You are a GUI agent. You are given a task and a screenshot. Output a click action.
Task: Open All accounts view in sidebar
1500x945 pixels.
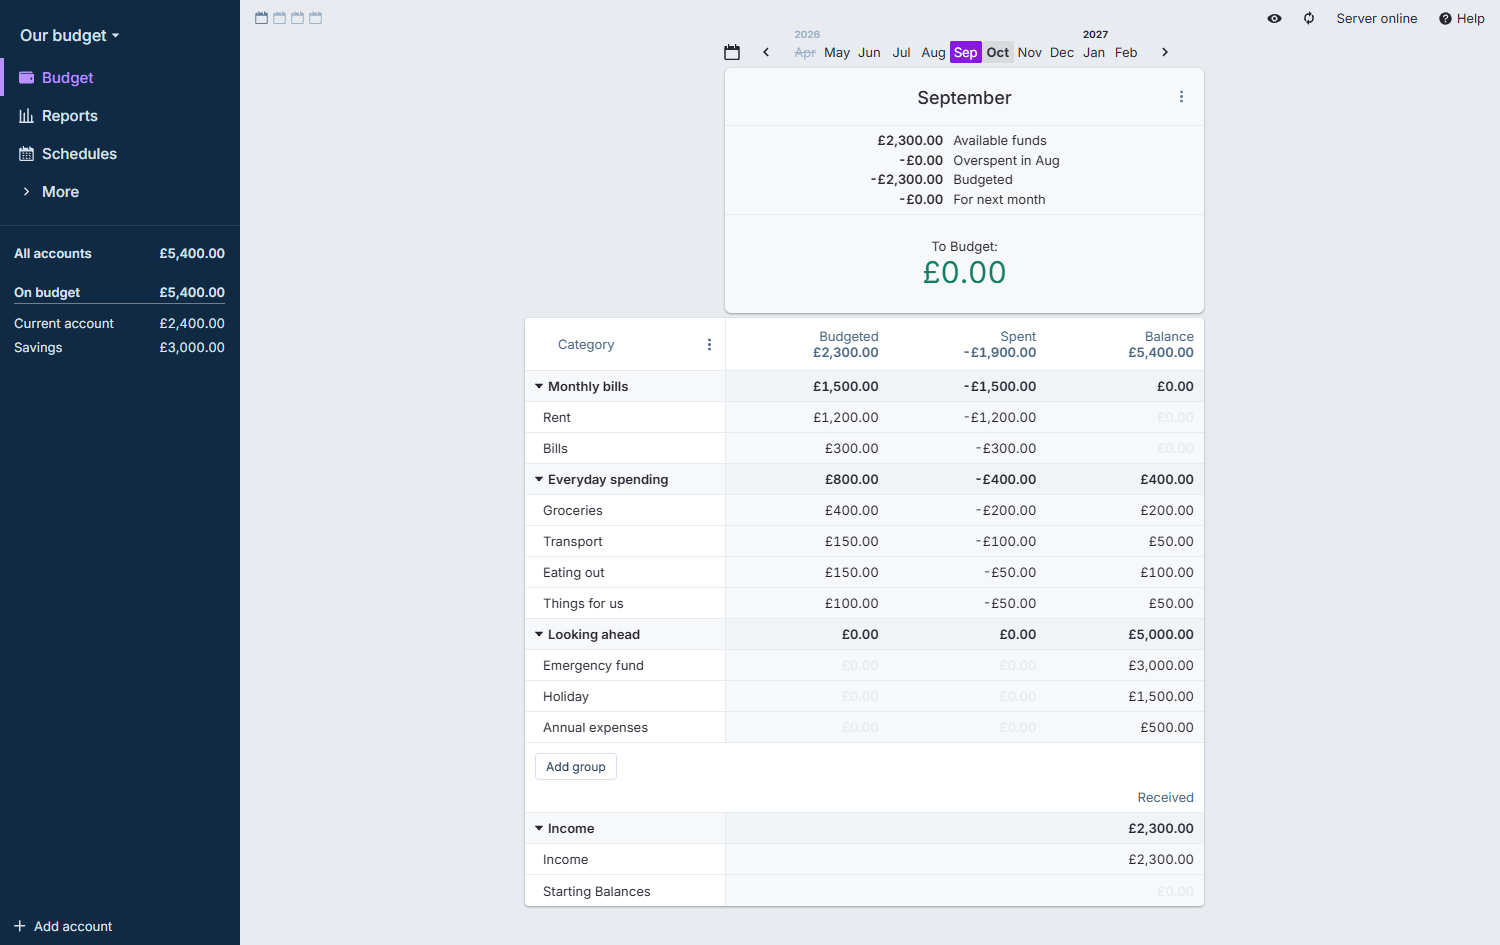click(x=119, y=253)
